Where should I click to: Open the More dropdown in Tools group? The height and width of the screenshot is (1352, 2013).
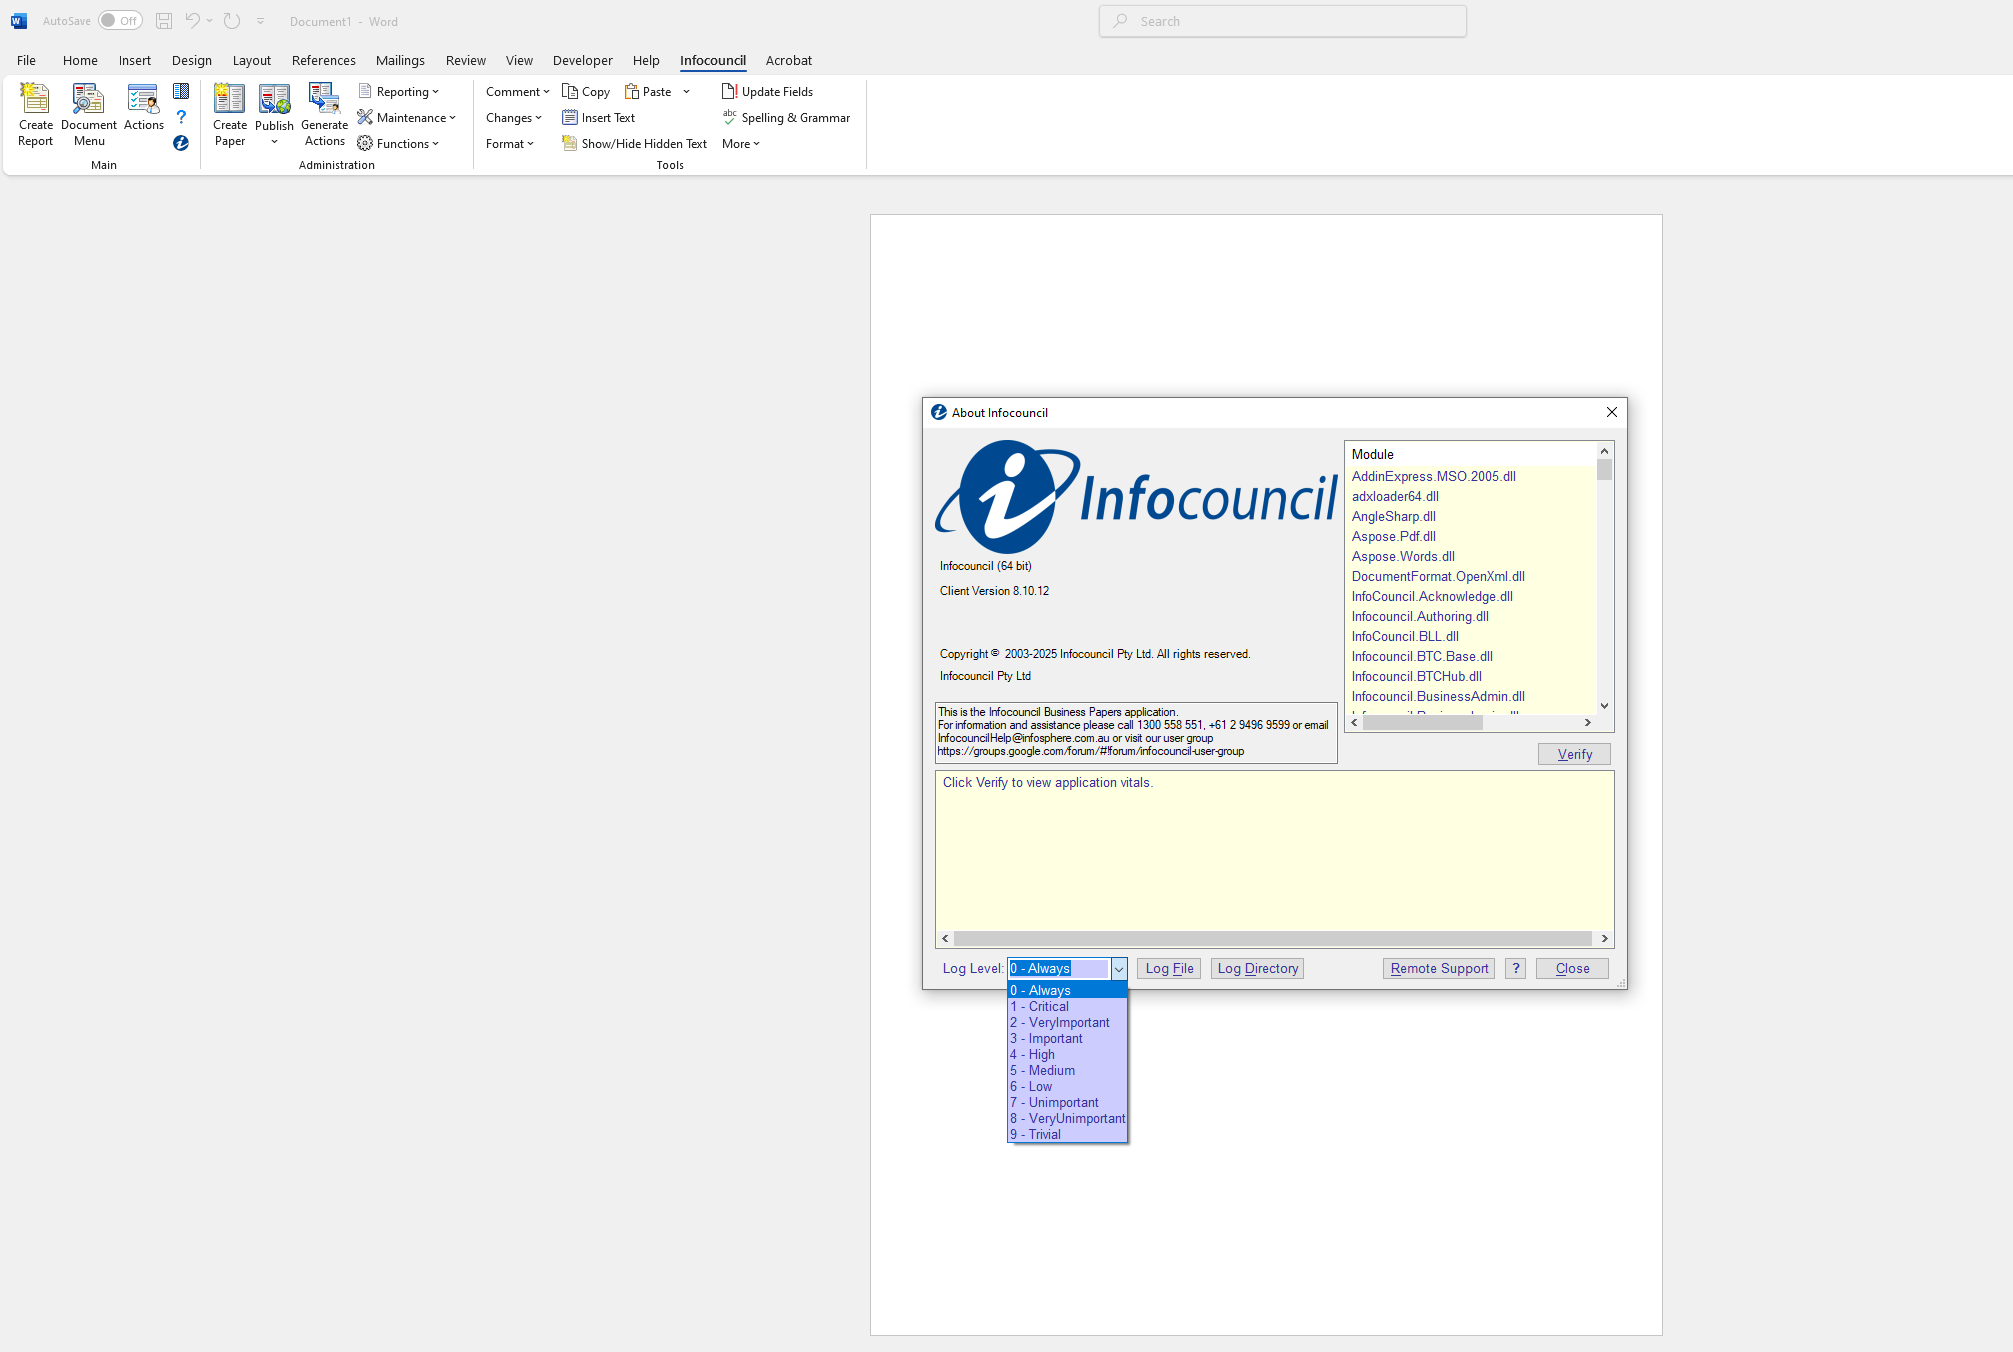pos(741,143)
